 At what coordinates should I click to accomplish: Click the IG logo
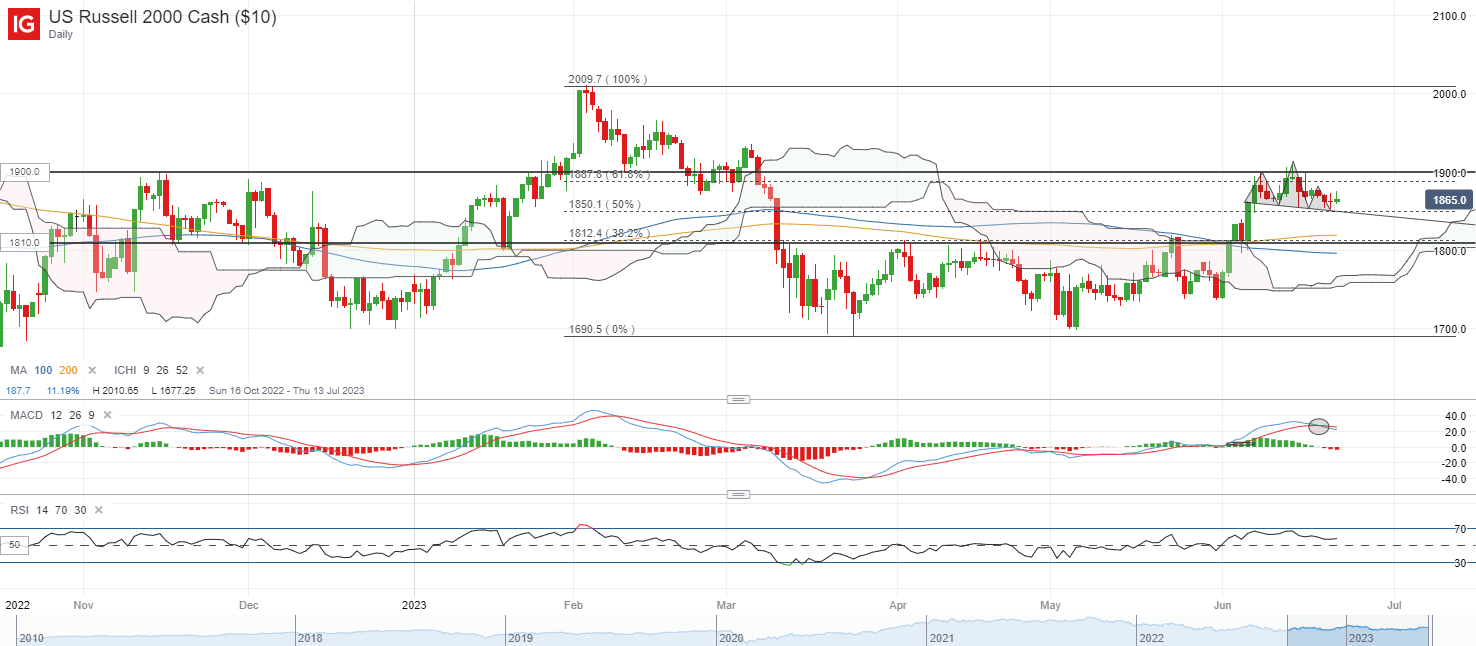point(24,24)
